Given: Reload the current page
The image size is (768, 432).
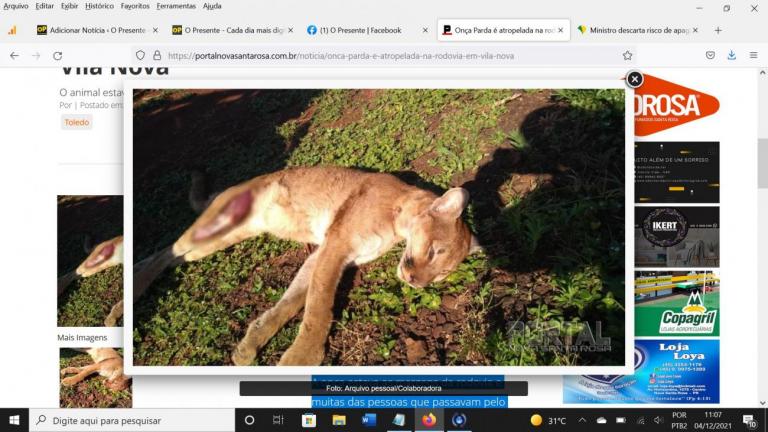Looking at the screenshot, I should 58,56.
